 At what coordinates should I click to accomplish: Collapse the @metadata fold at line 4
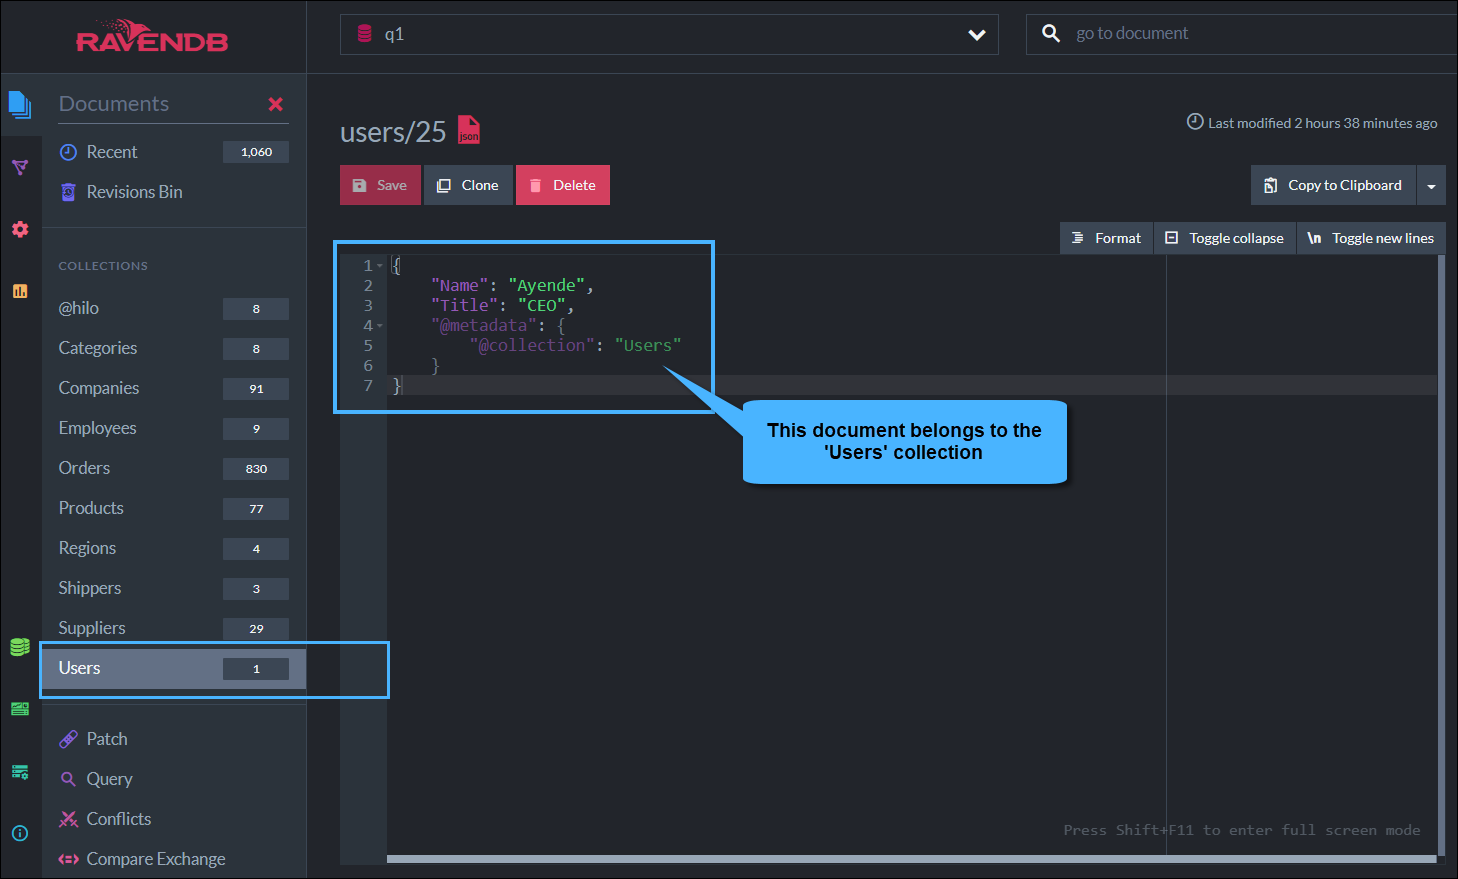pos(380,326)
